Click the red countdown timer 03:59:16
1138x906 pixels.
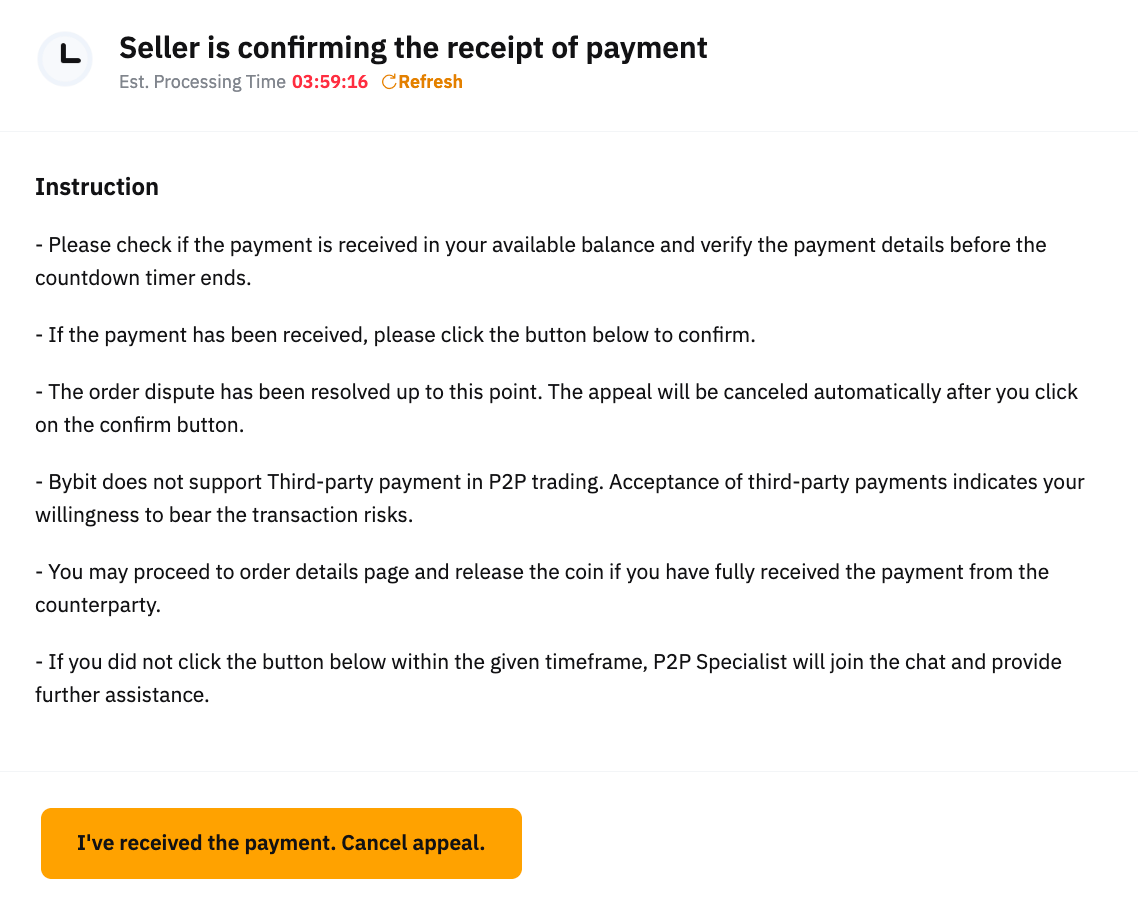[330, 82]
